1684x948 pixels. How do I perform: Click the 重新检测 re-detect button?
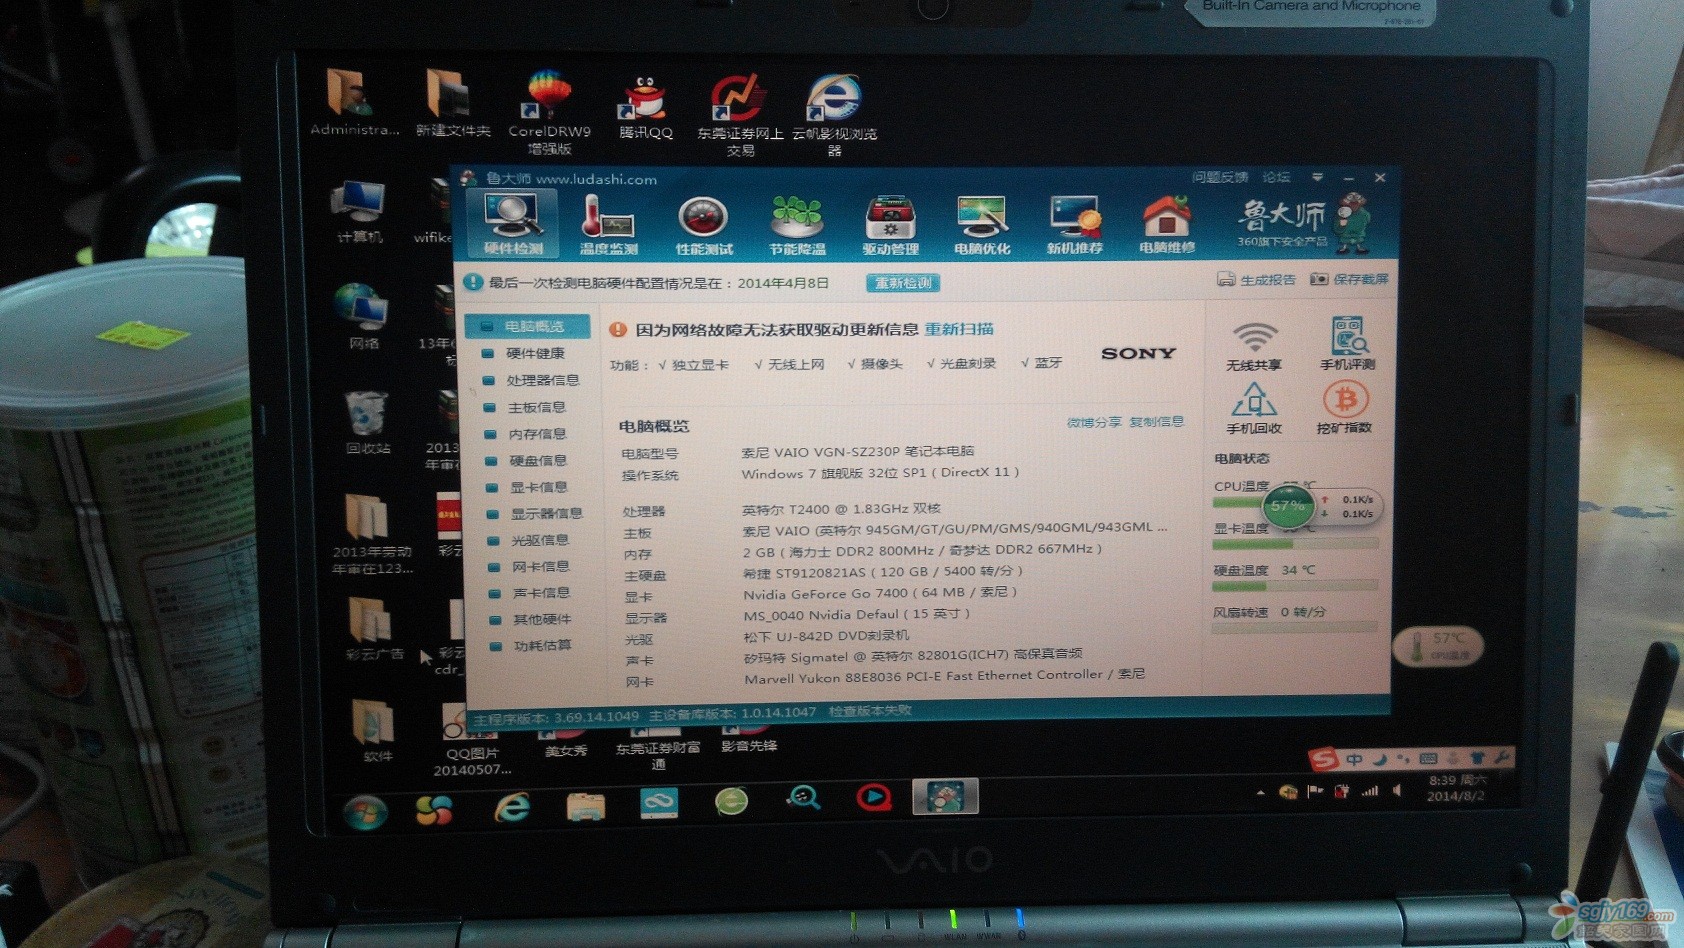[x=903, y=283]
